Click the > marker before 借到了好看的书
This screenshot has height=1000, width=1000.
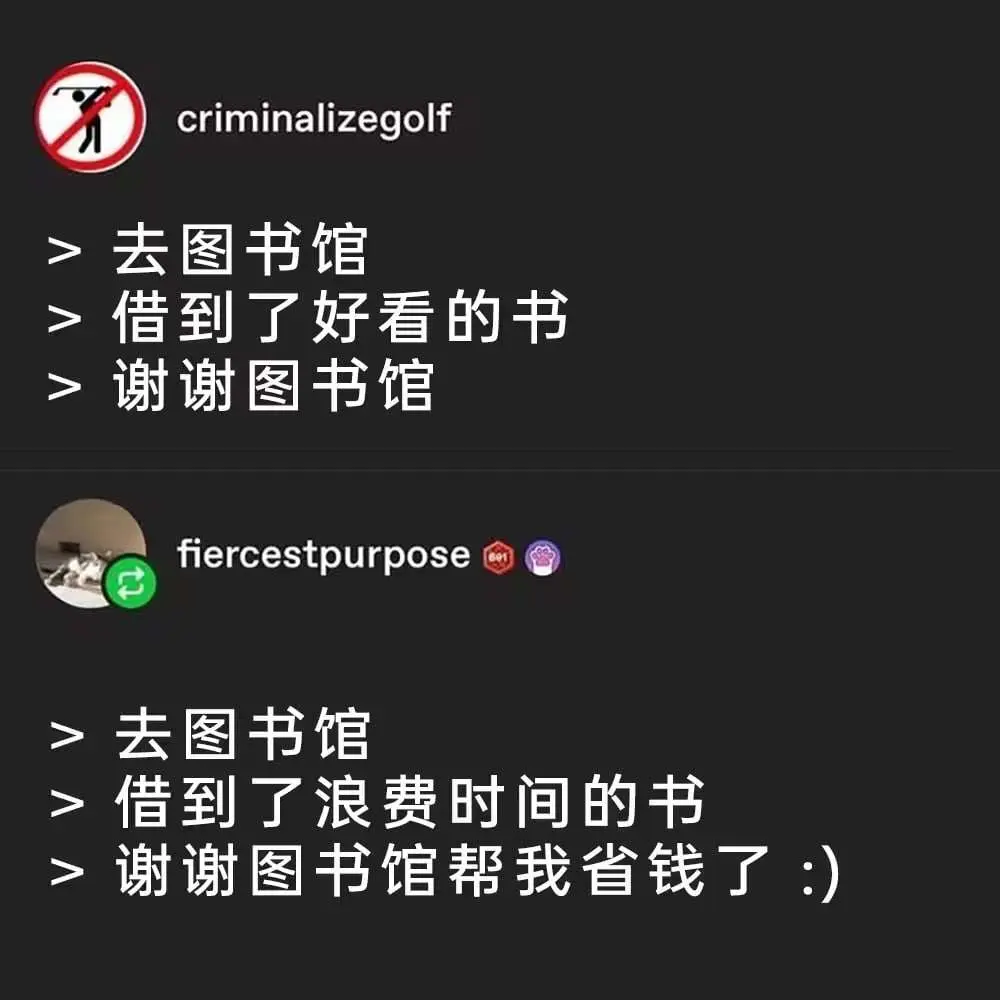(65, 318)
